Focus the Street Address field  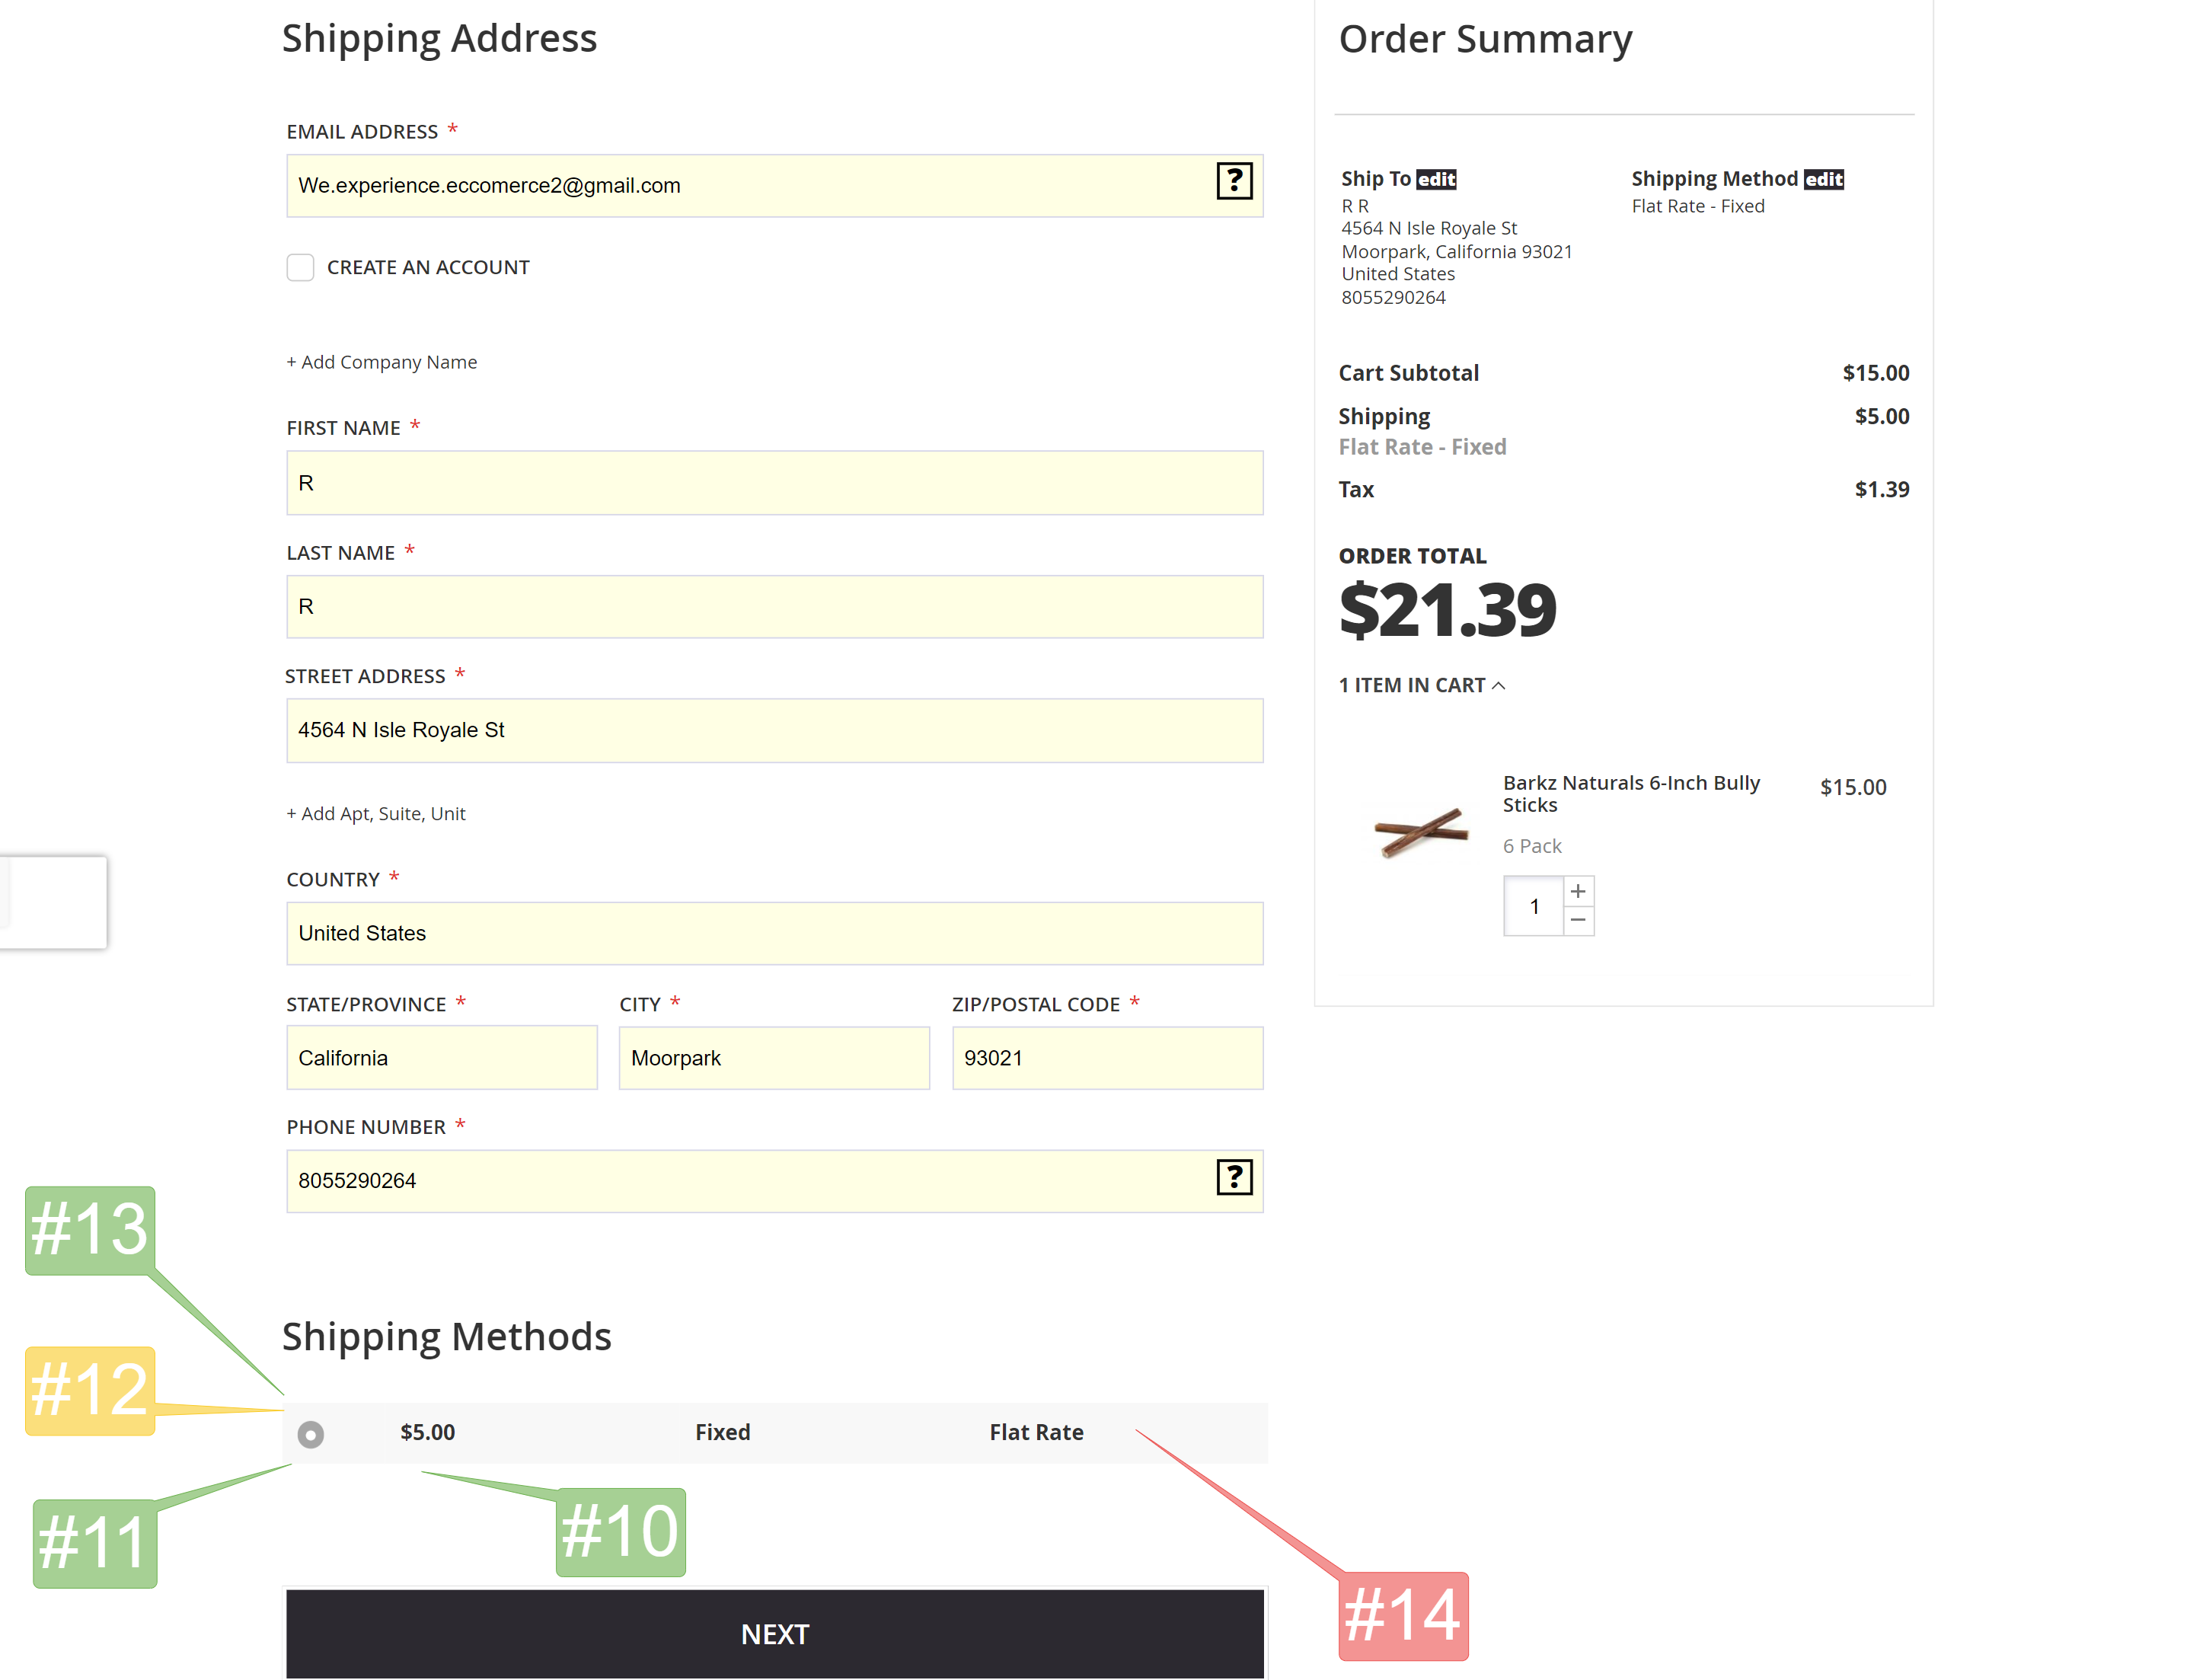pyautogui.click(x=774, y=731)
